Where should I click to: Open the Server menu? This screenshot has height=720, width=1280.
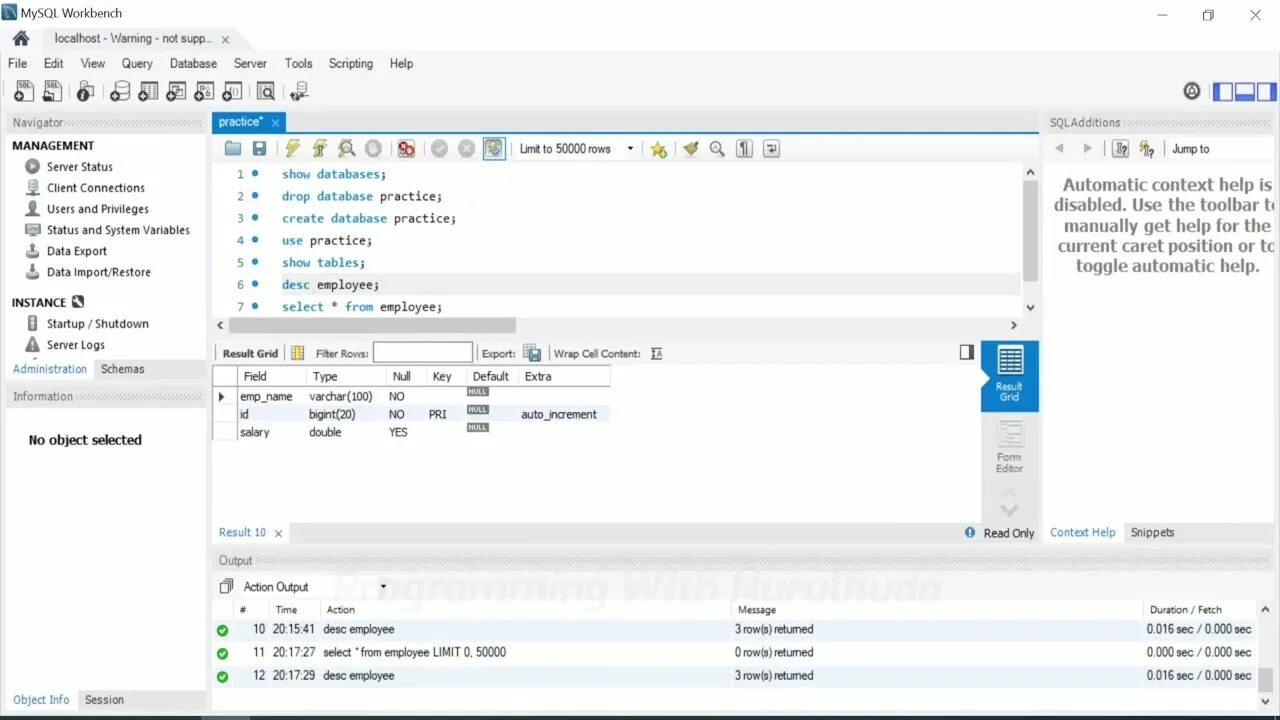(250, 63)
